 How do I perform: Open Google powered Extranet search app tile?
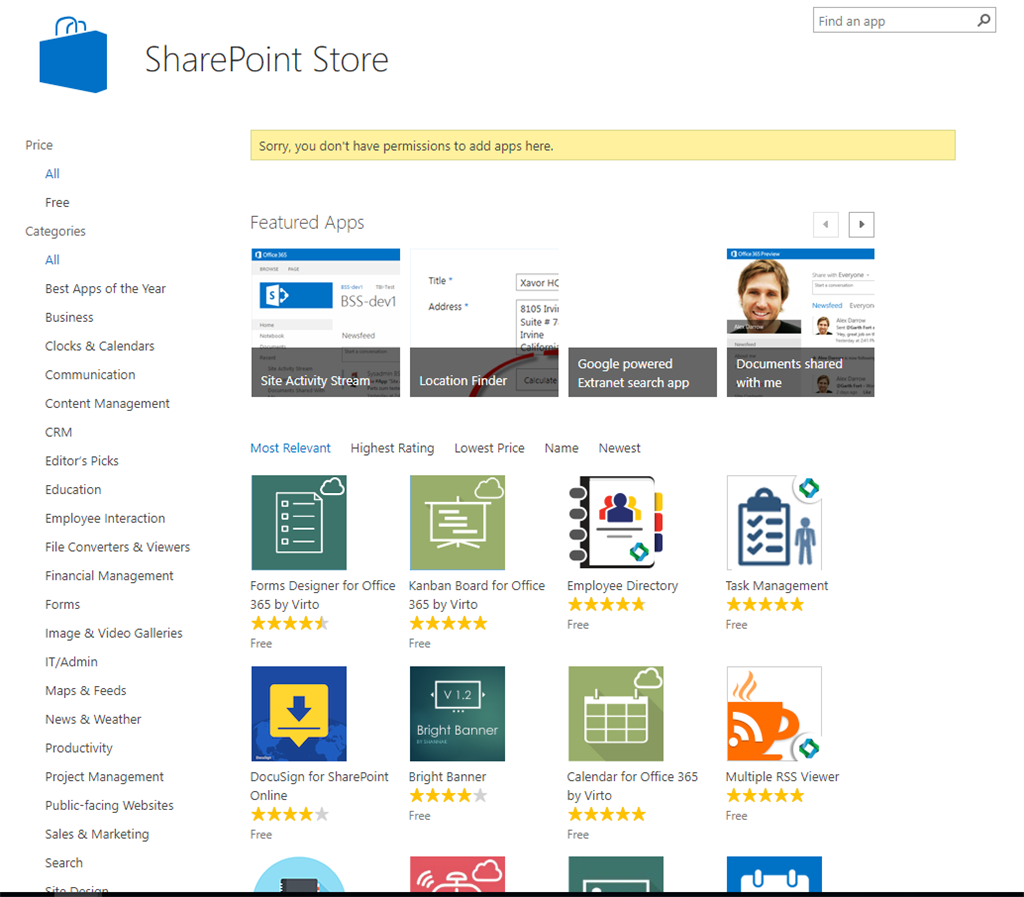(643, 323)
